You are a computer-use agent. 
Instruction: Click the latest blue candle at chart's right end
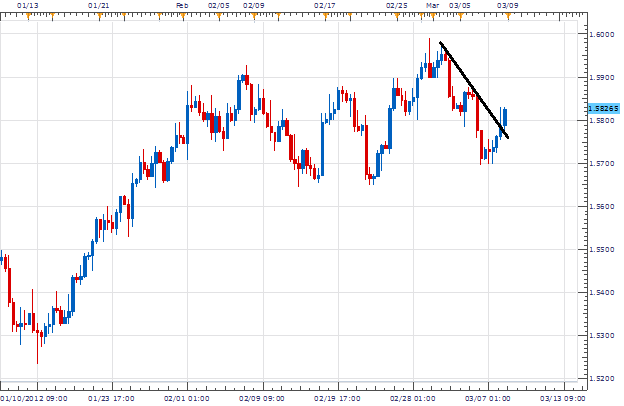(505, 117)
